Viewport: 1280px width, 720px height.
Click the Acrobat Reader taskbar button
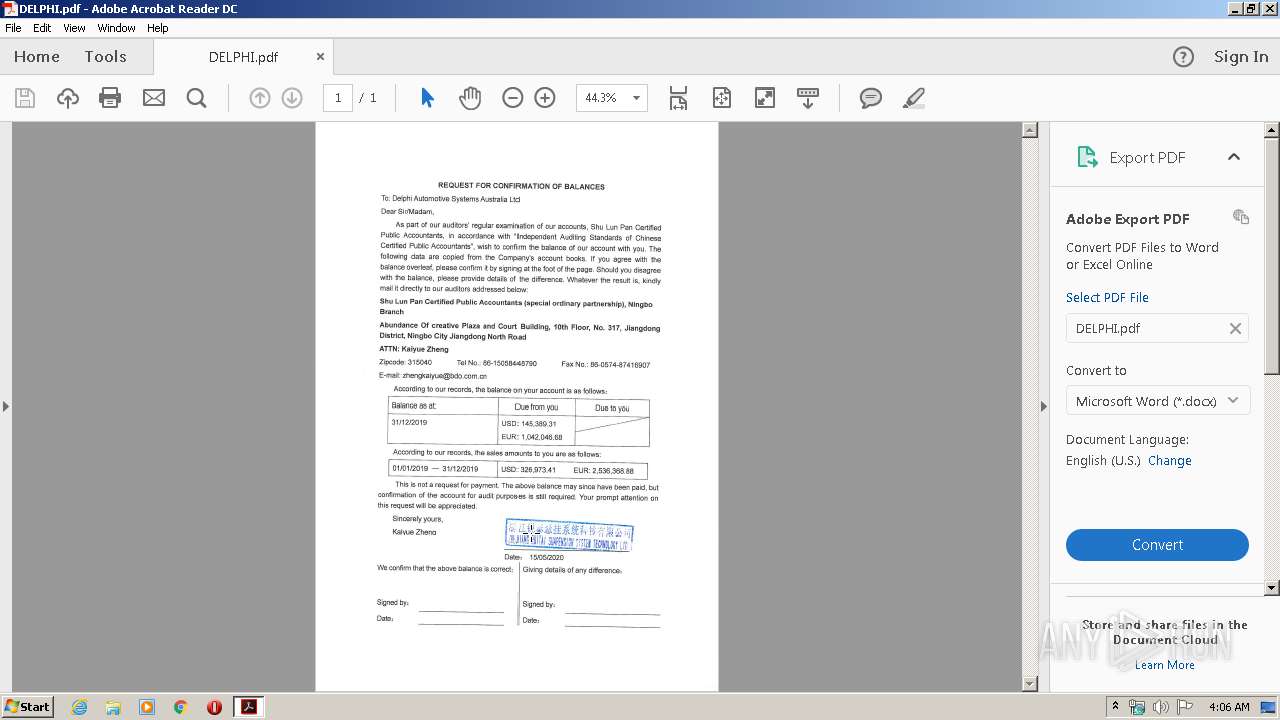tap(248, 707)
